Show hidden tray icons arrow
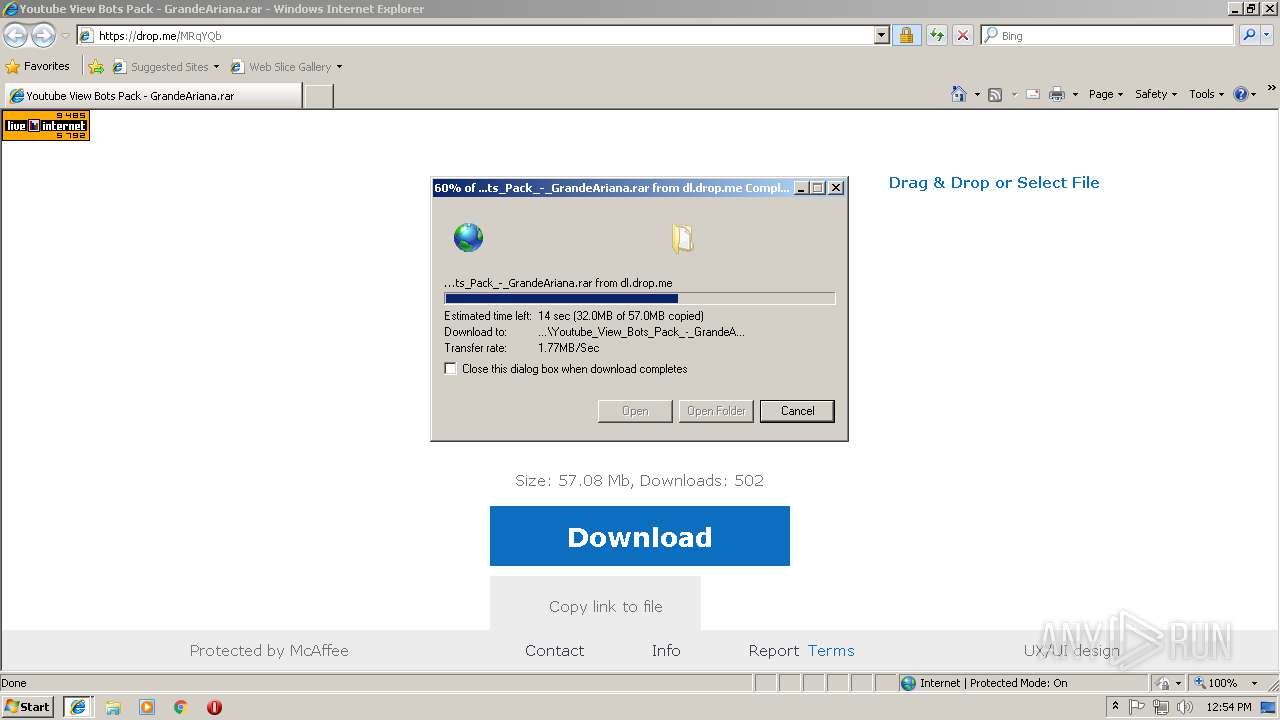This screenshot has width=1280, height=720. pyautogui.click(x=1115, y=706)
